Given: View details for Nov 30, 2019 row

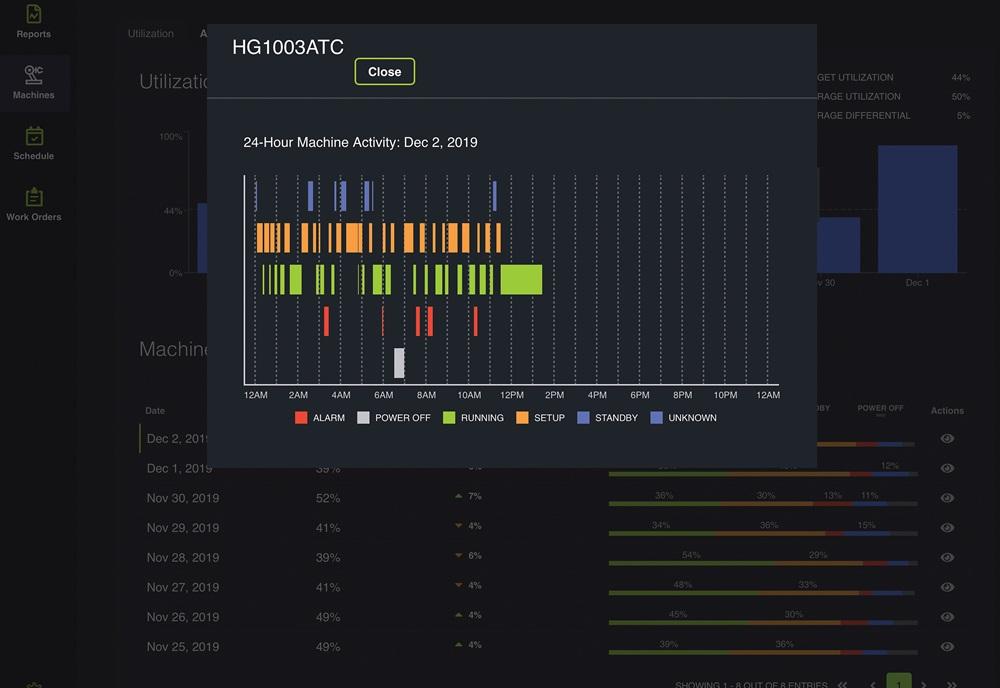Looking at the screenshot, I should [x=947, y=498].
